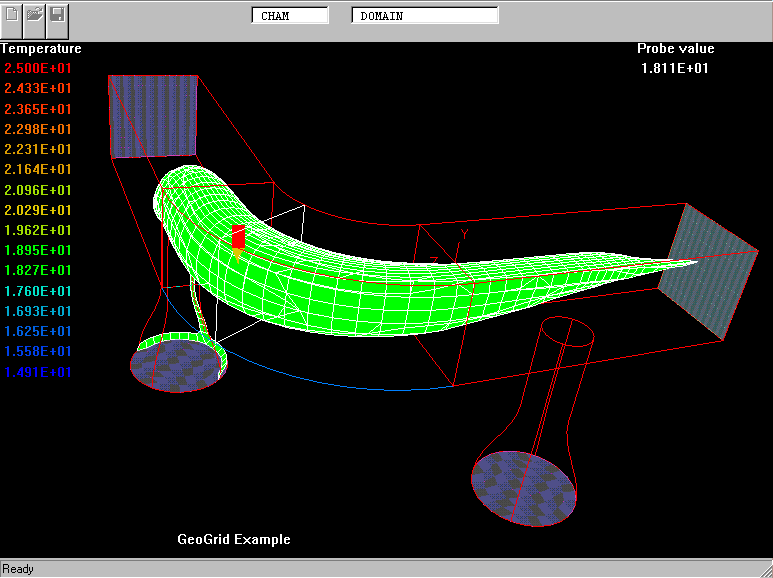Click the New file toolbar icon
The width and height of the screenshot is (773, 578).
tap(13, 15)
